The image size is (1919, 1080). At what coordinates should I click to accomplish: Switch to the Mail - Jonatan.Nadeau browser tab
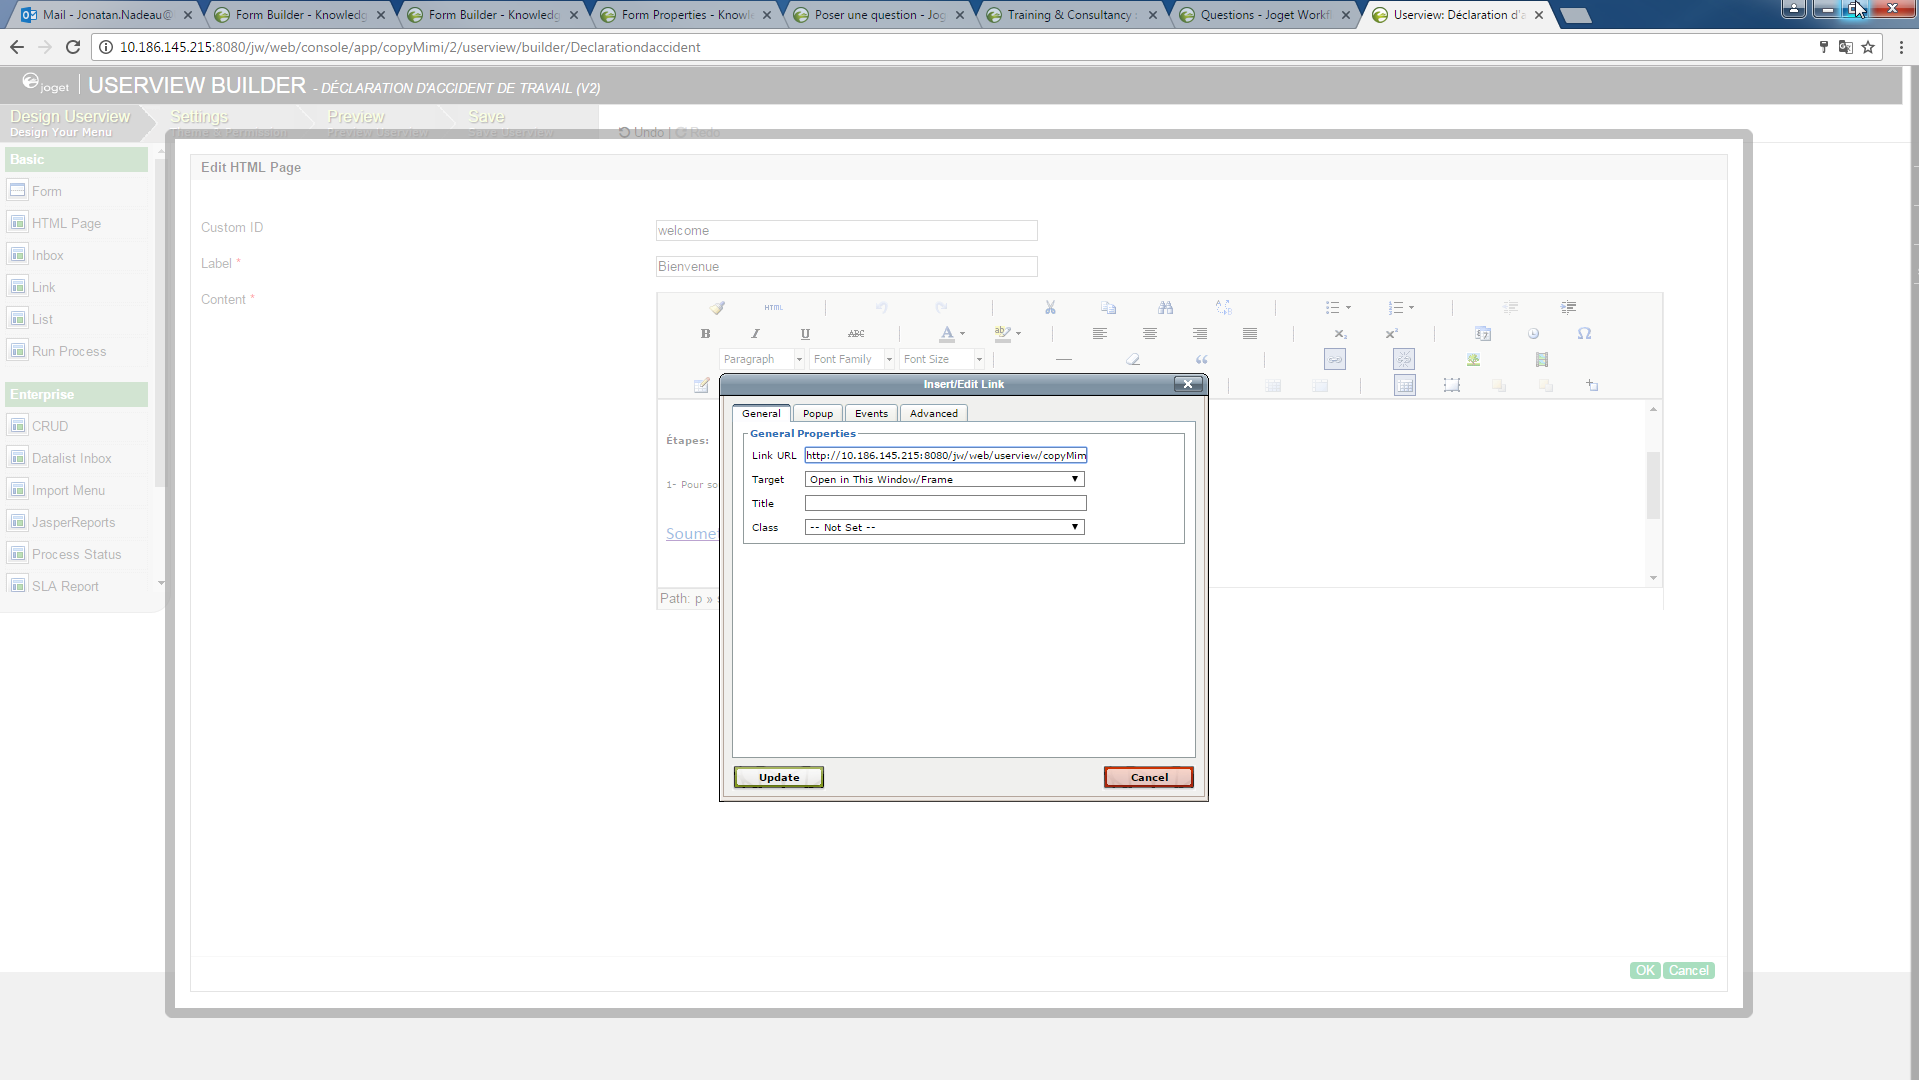tap(106, 15)
